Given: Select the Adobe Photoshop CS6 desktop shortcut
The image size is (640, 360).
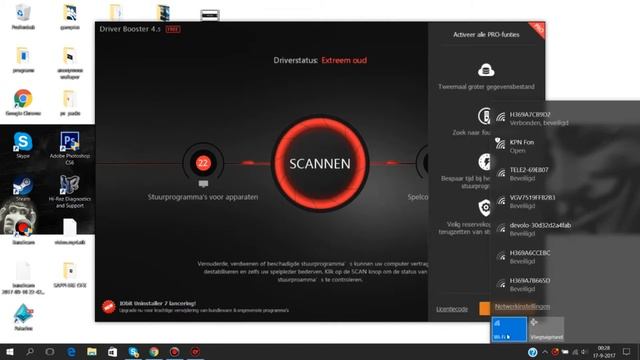Looking at the screenshot, I should [x=70, y=148].
